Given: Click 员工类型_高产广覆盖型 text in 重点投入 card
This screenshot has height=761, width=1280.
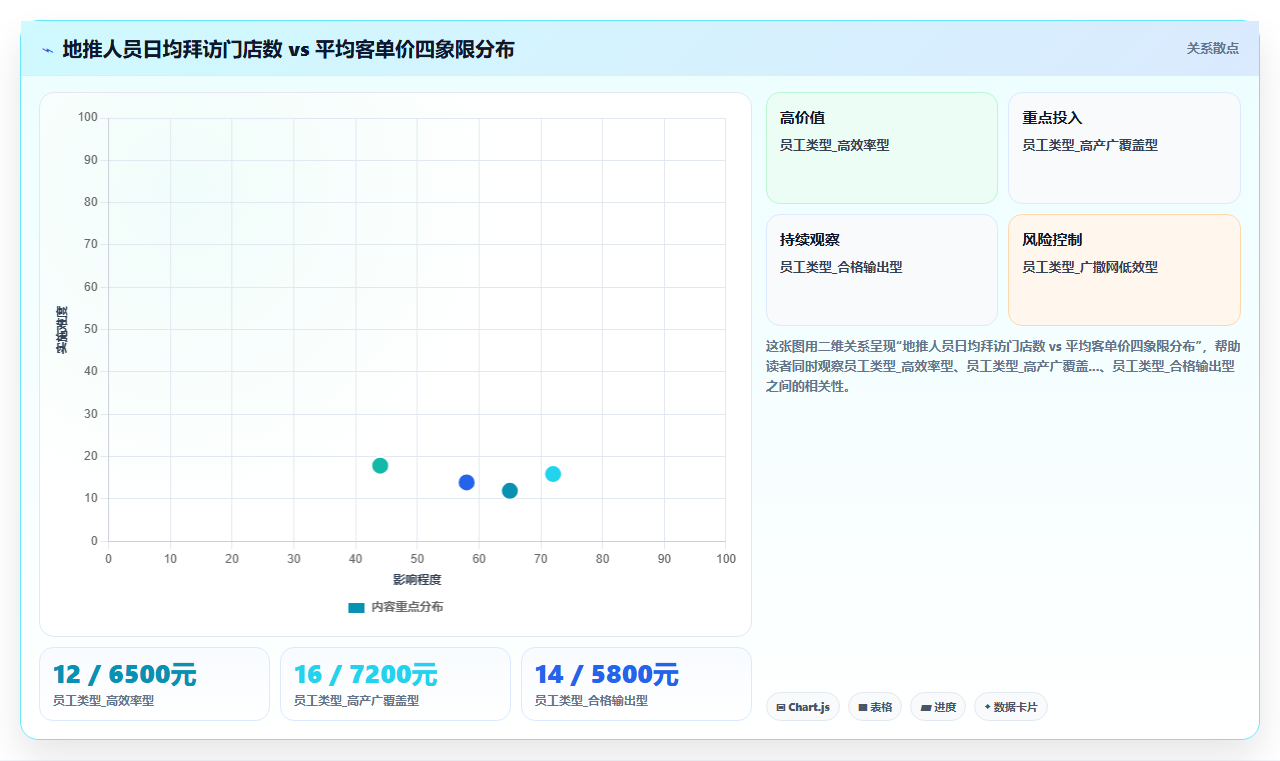Looking at the screenshot, I should (1090, 145).
